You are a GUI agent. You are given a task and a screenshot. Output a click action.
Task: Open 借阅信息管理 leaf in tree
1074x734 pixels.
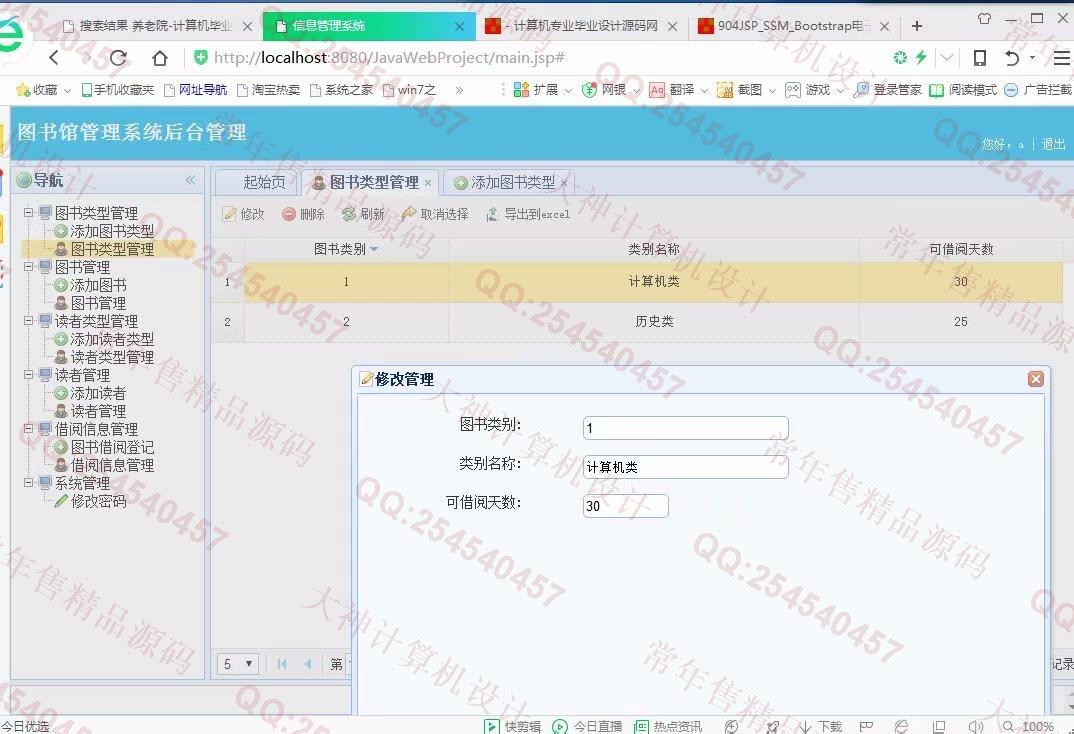click(112, 465)
